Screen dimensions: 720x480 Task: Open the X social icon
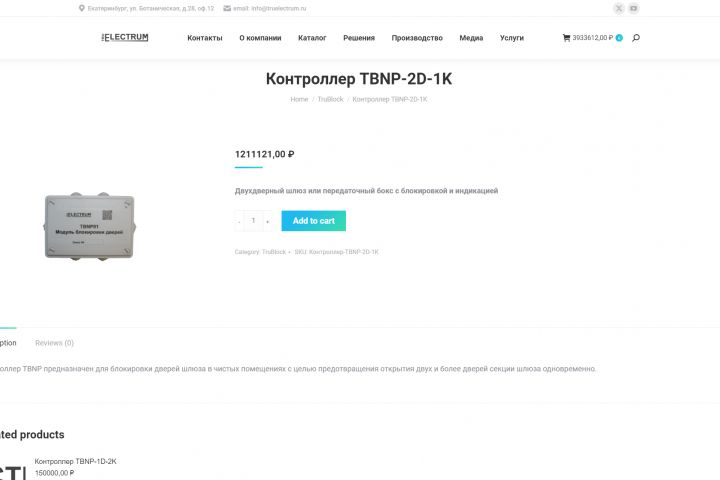tap(619, 8)
